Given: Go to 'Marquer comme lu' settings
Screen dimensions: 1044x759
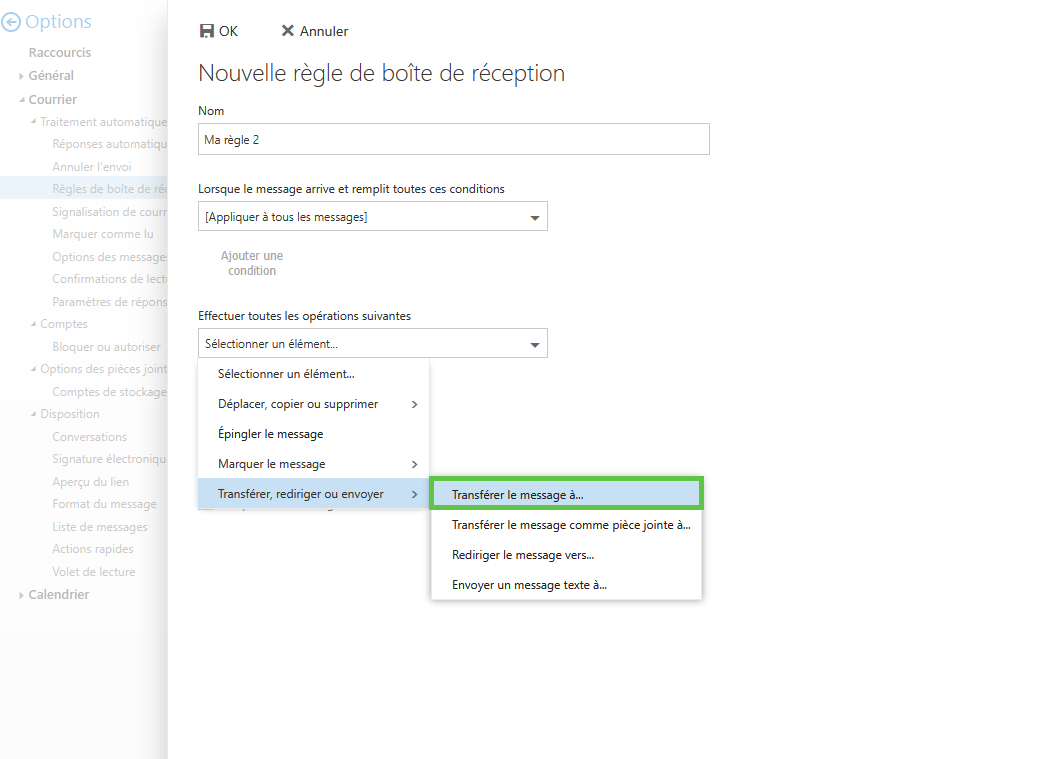Looking at the screenshot, I should [x=103, y=234].
